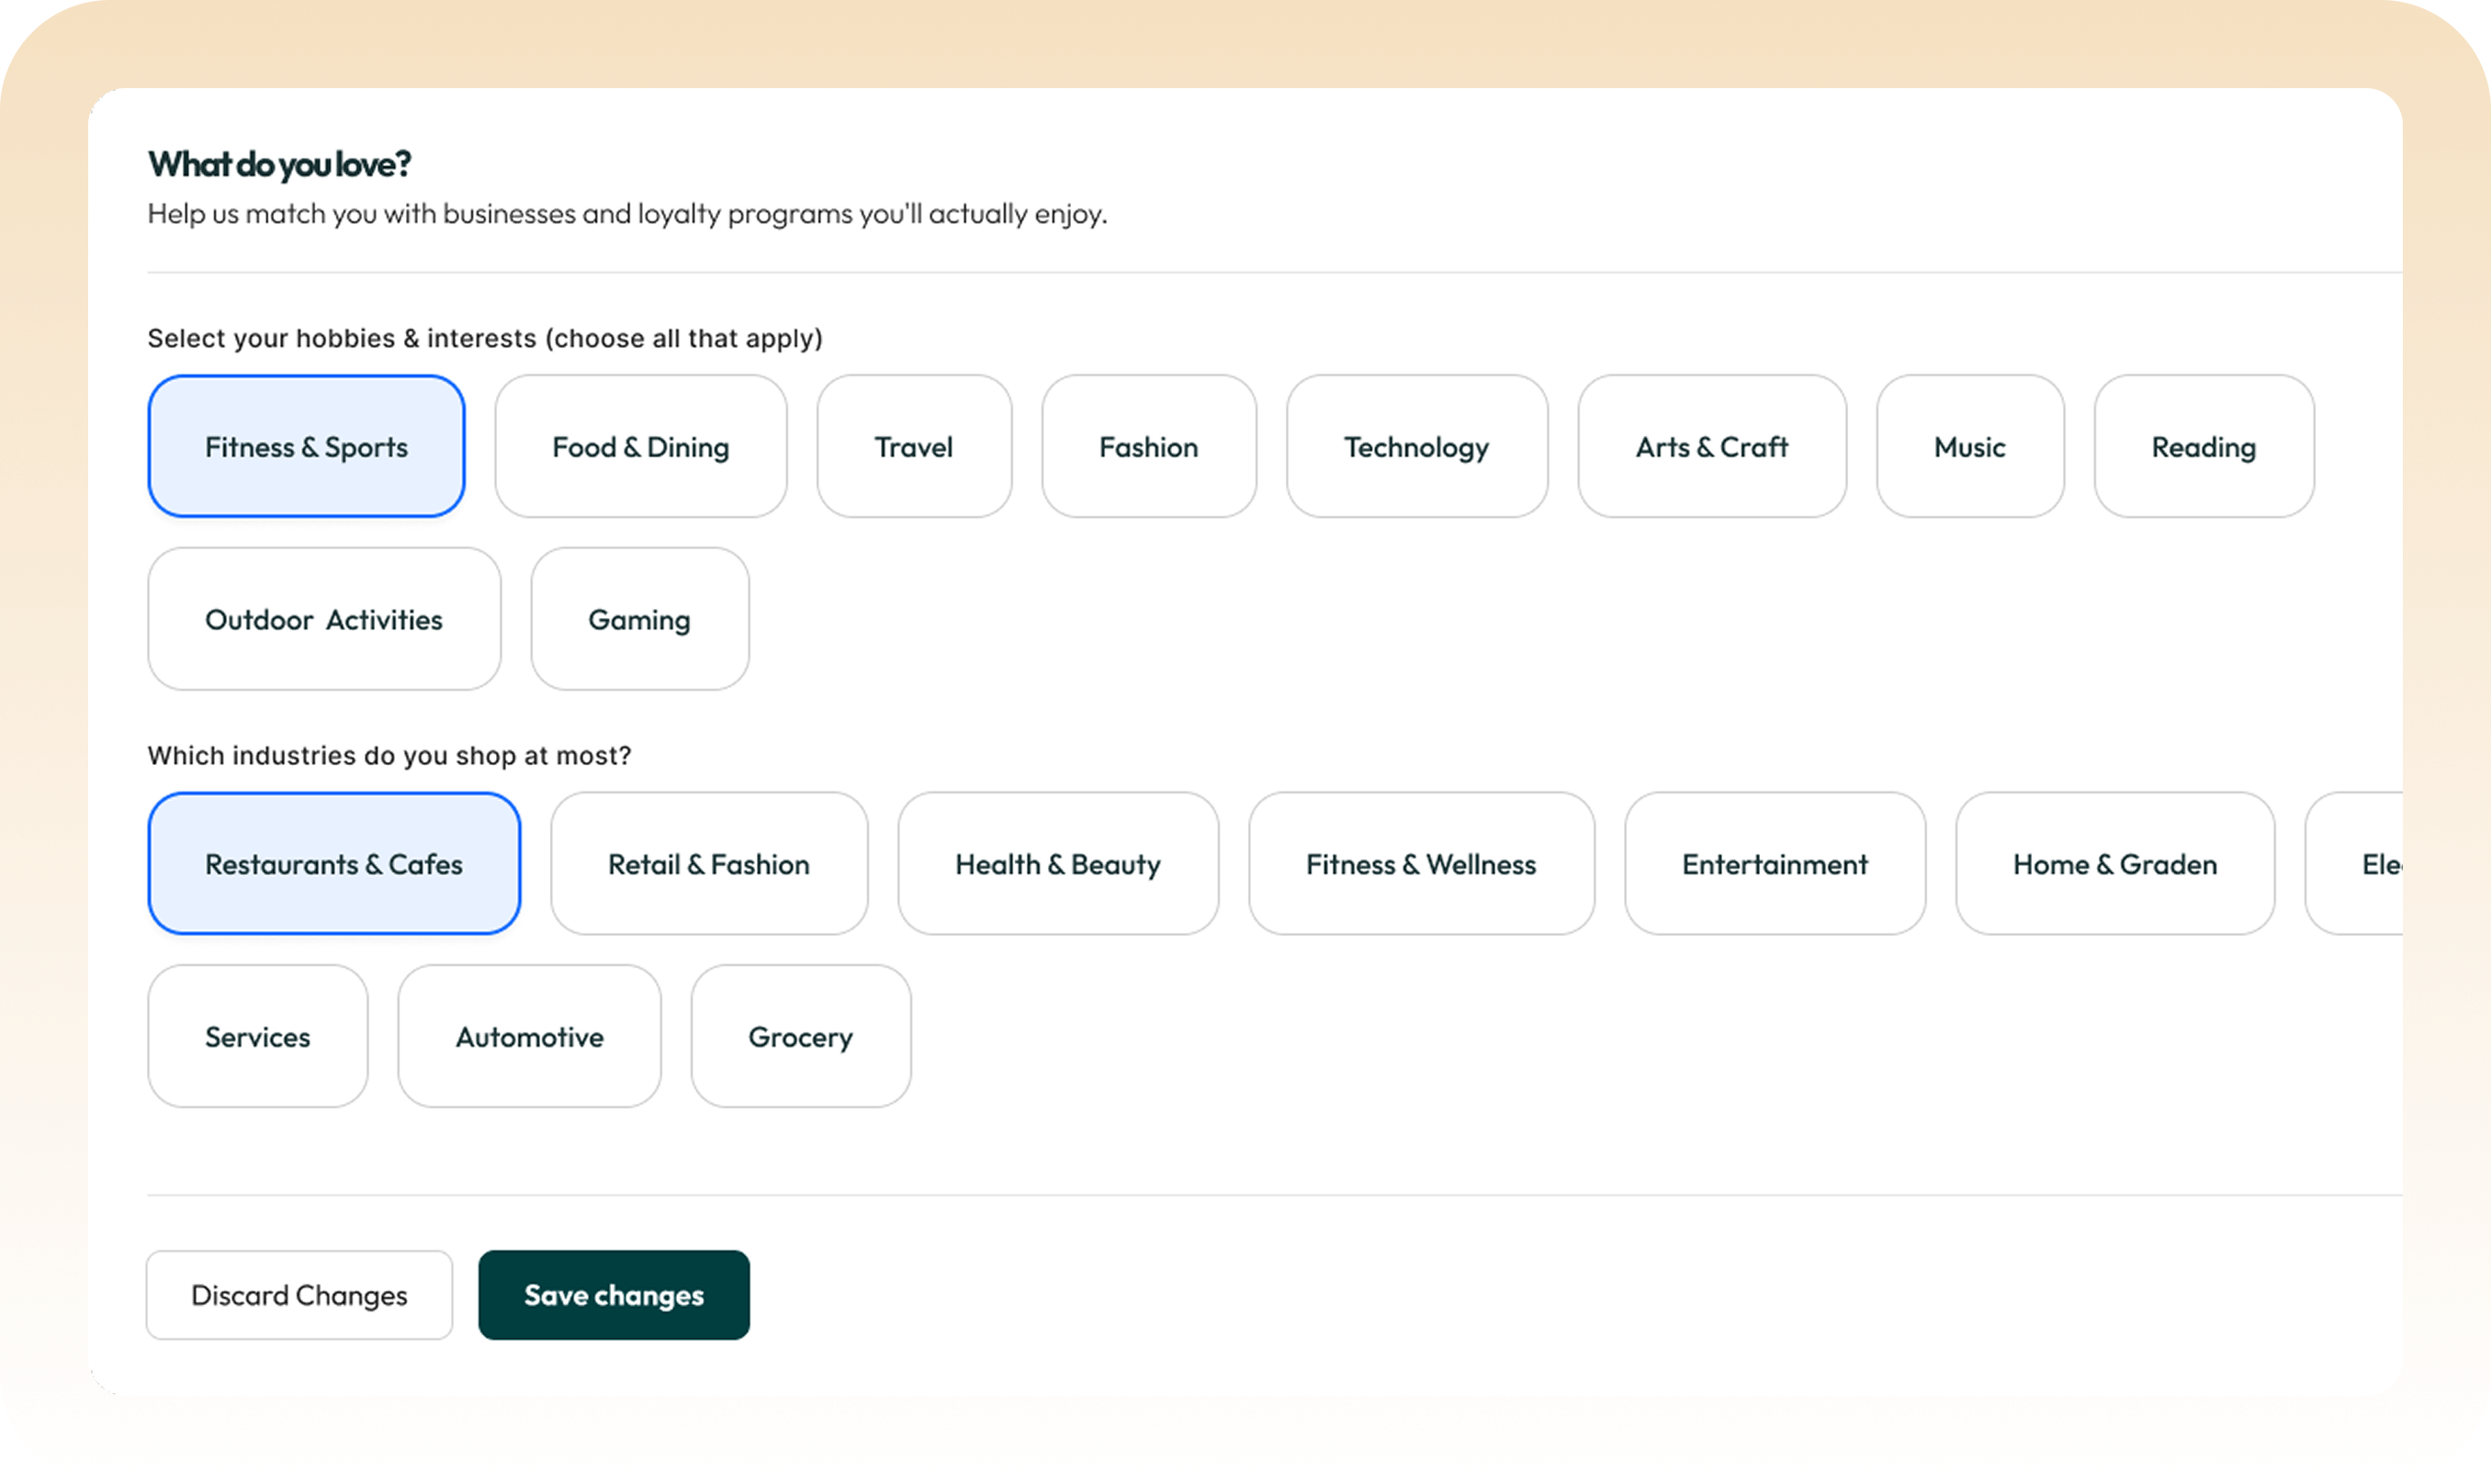Select Reading as an interest
The image size is (2491, 1484).
point(2203,446)
